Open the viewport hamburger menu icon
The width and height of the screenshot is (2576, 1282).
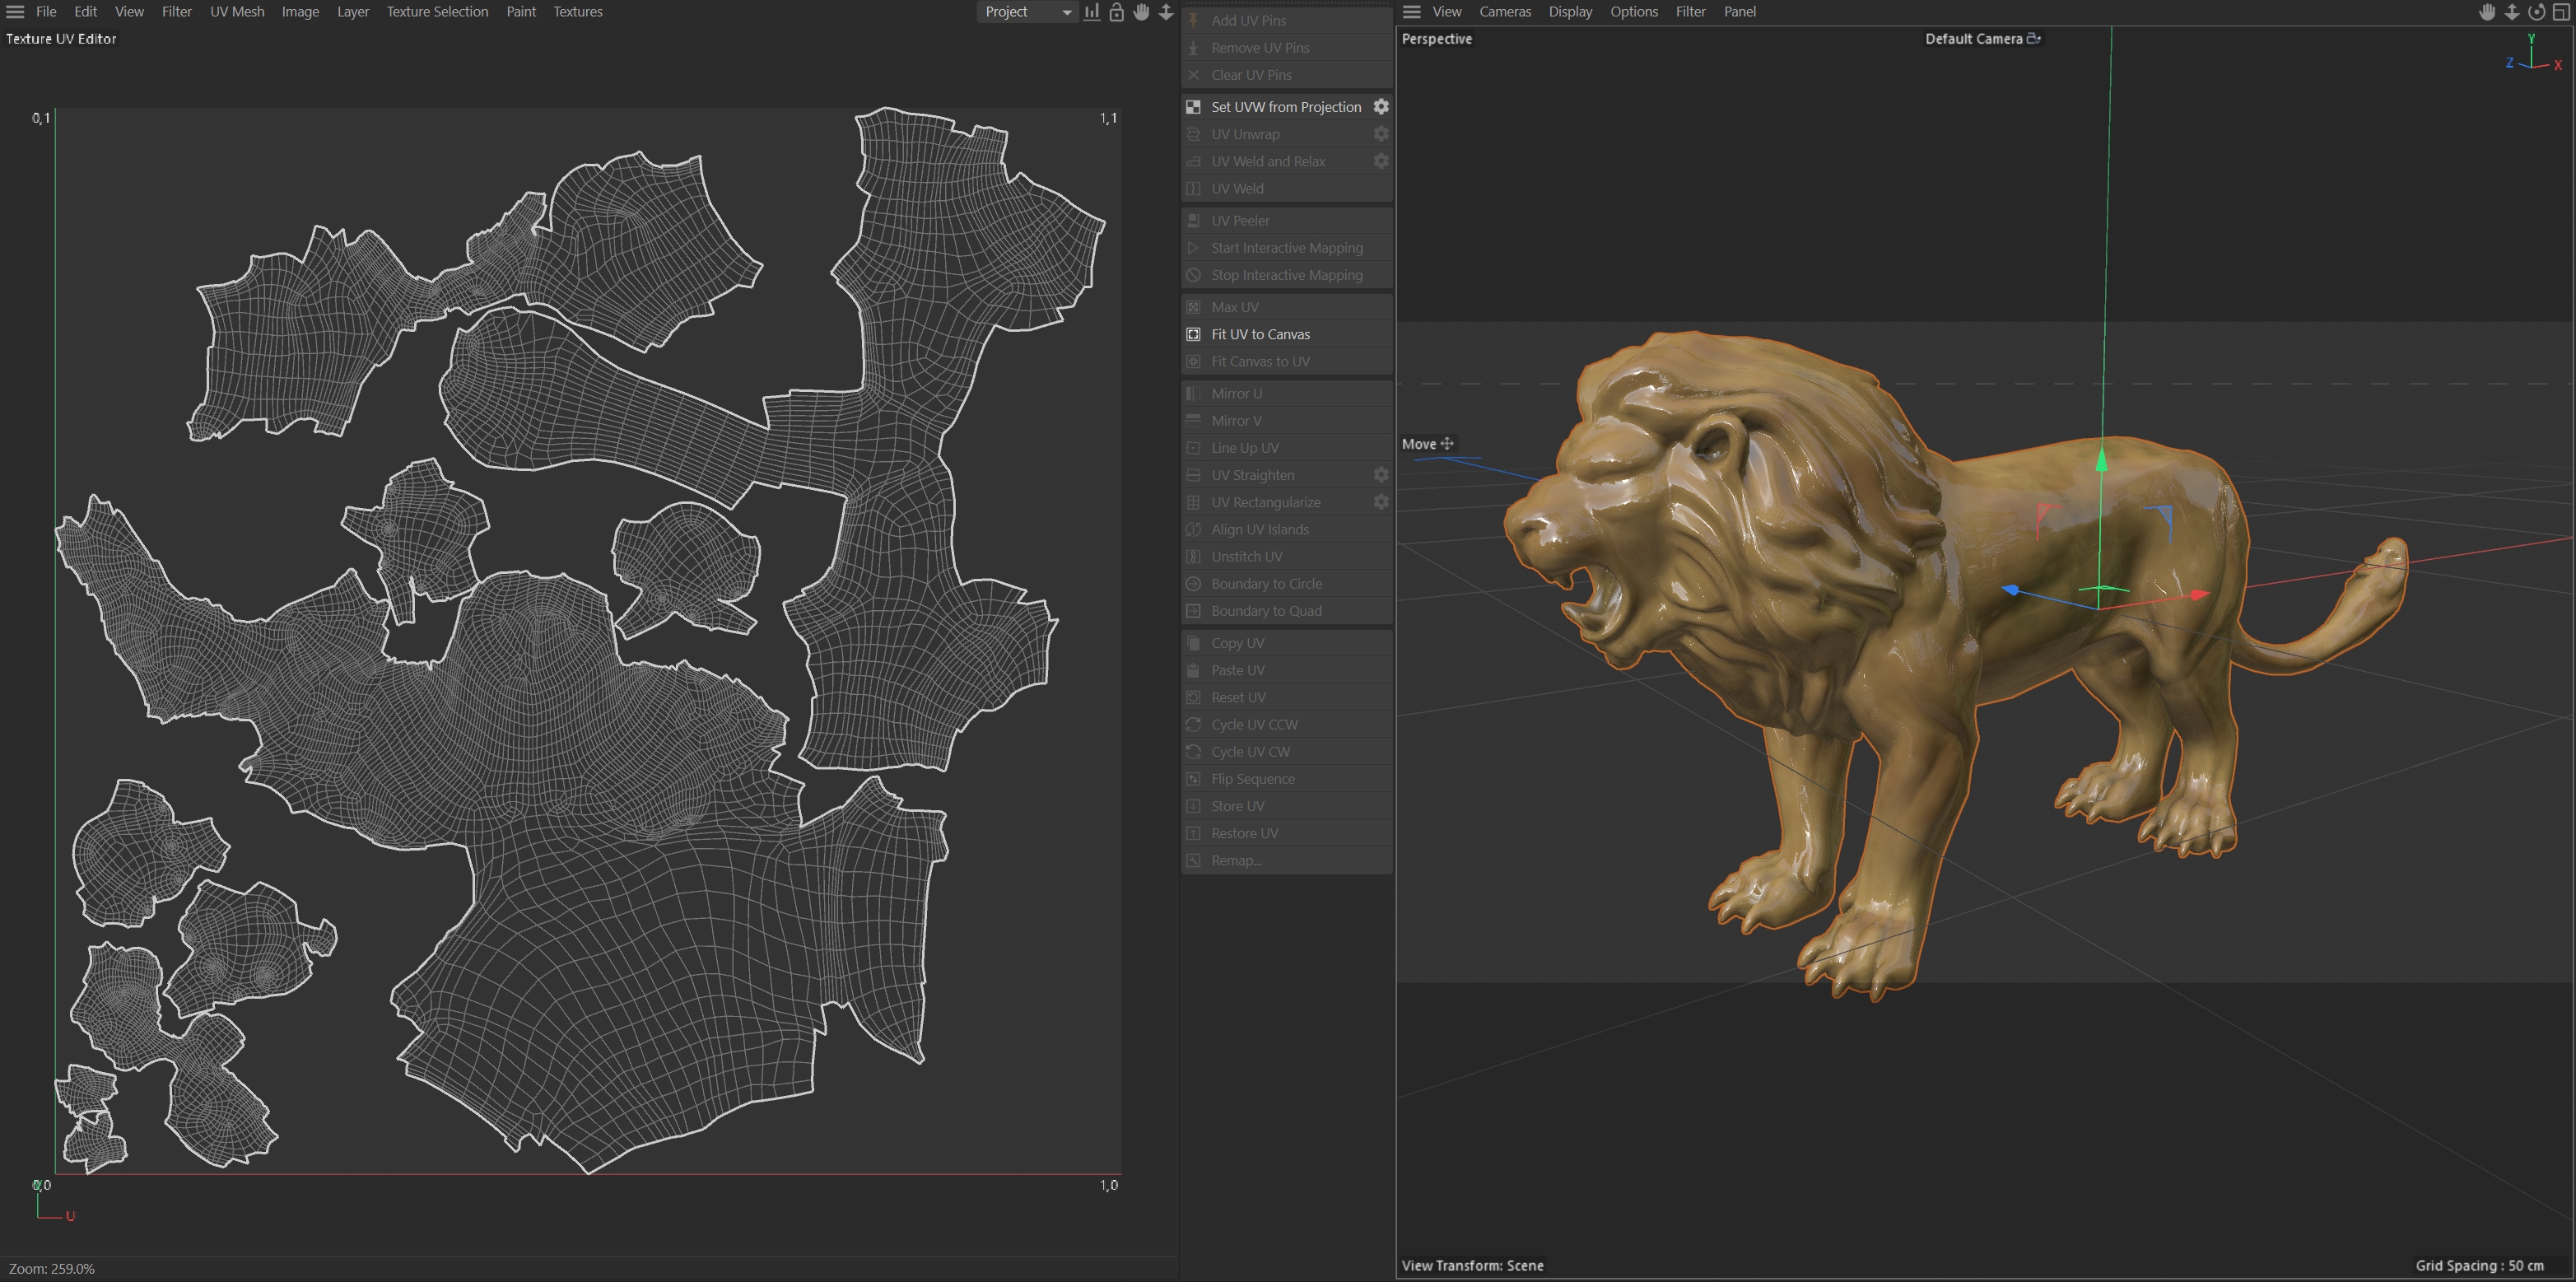point(1412,12)
